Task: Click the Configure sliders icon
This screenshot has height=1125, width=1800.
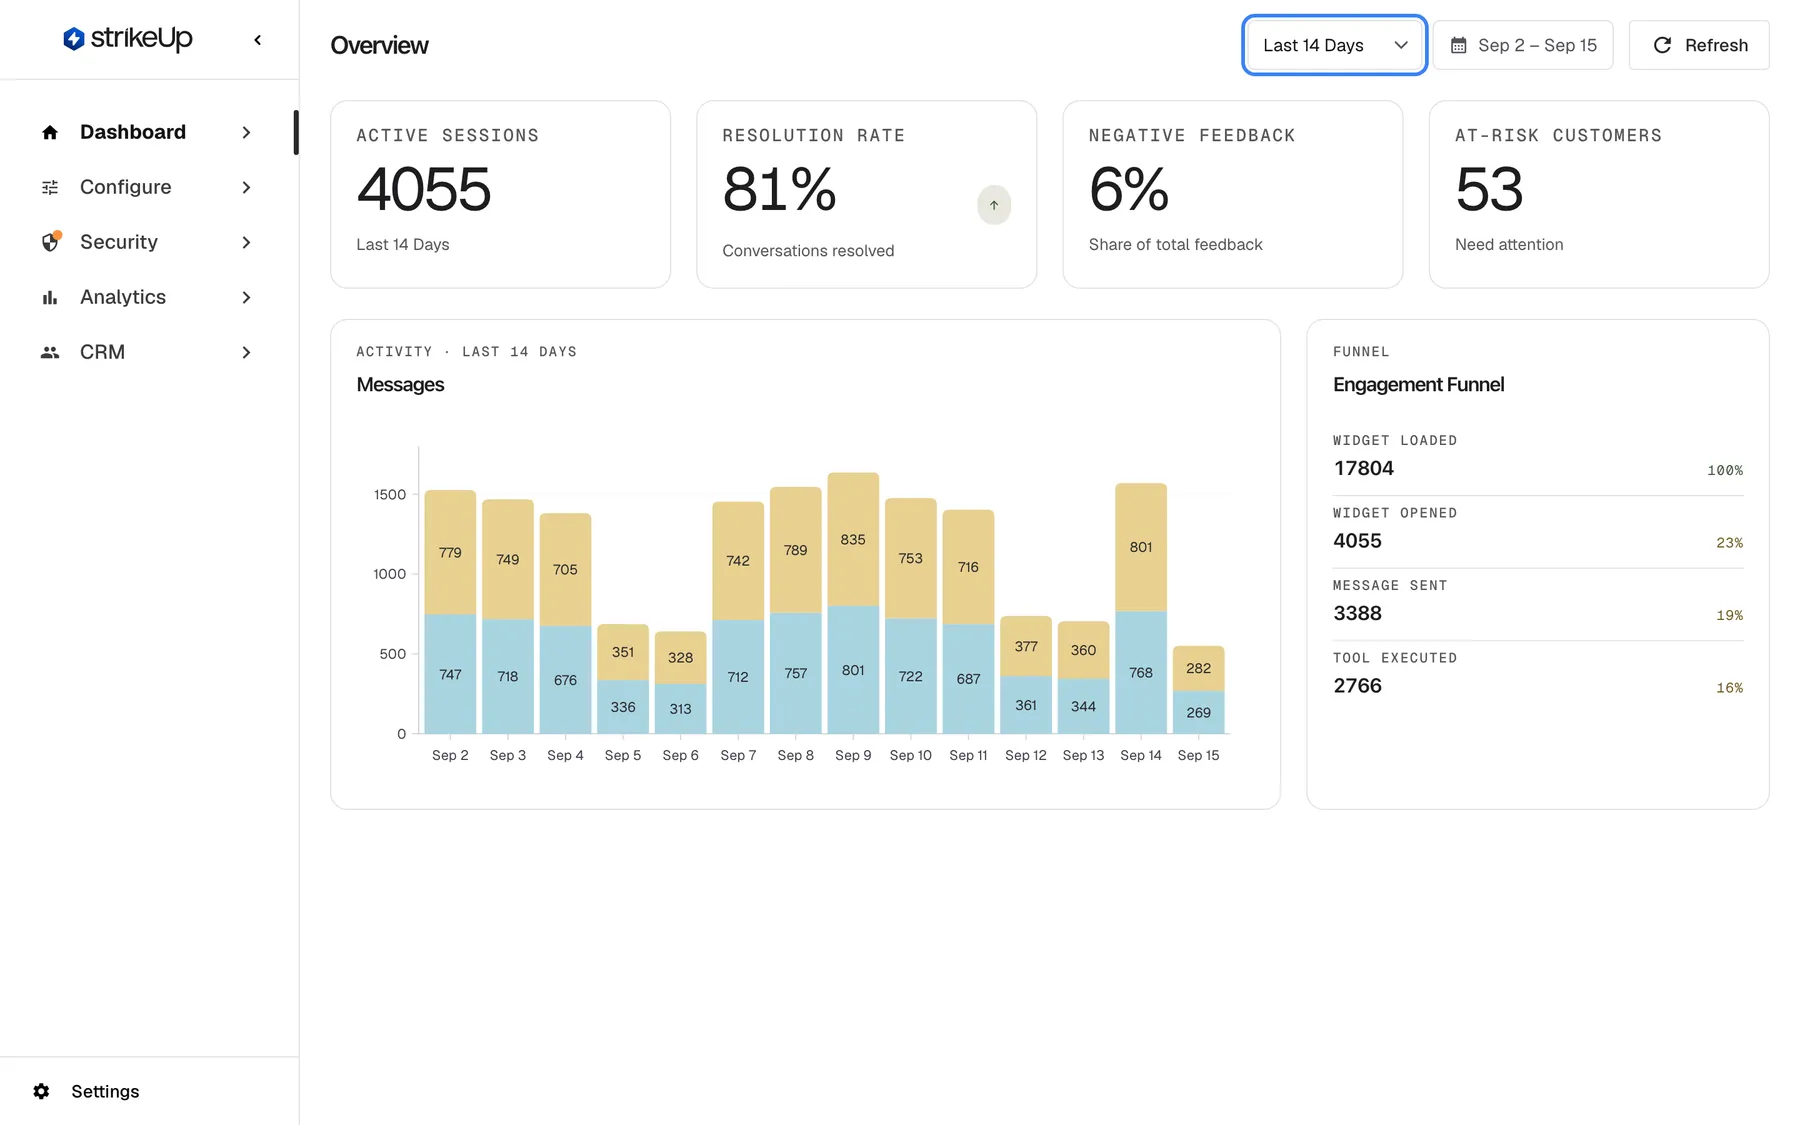Action: click(50, 187)
